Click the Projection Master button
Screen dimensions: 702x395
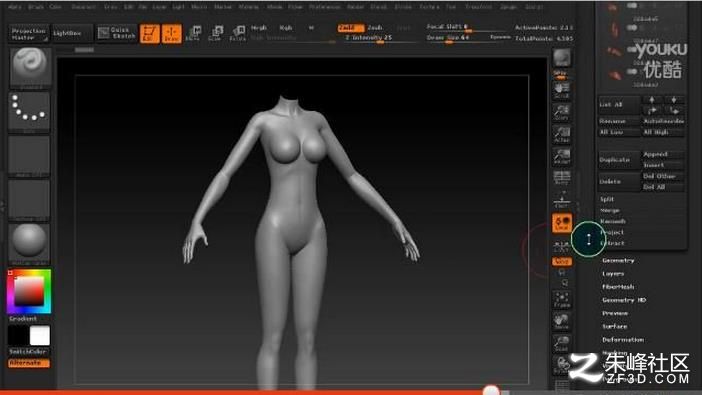click(29, 34)
